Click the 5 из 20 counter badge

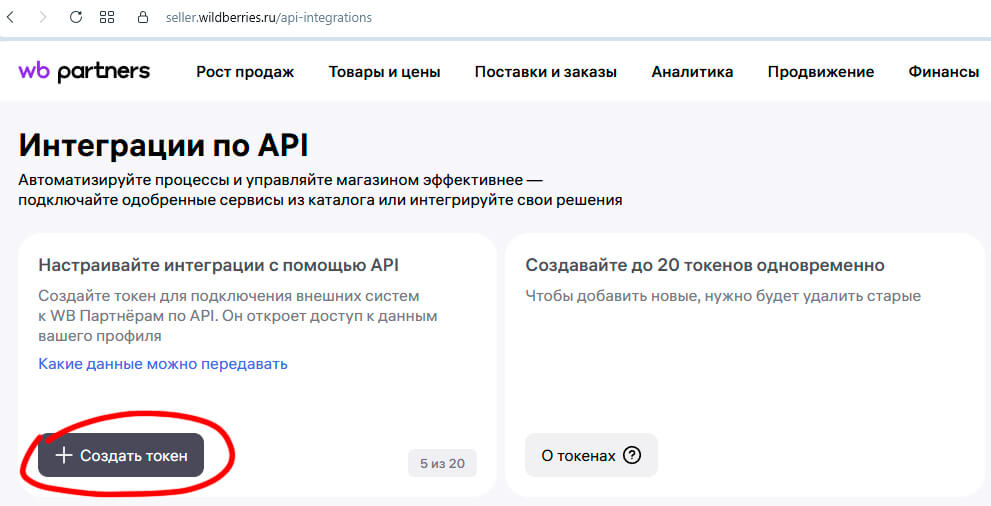(442, 464)
